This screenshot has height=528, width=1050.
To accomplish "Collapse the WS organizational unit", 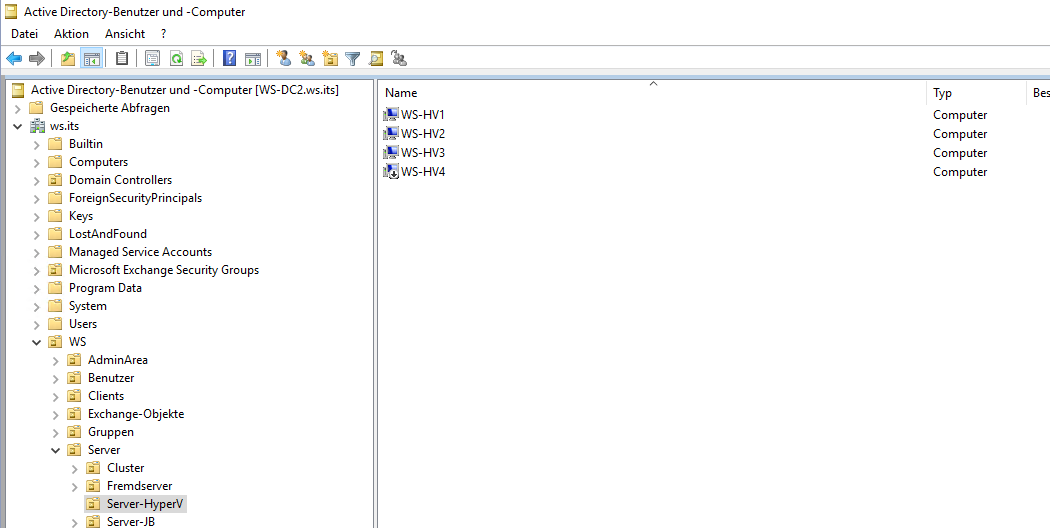I will coord(37,342).
